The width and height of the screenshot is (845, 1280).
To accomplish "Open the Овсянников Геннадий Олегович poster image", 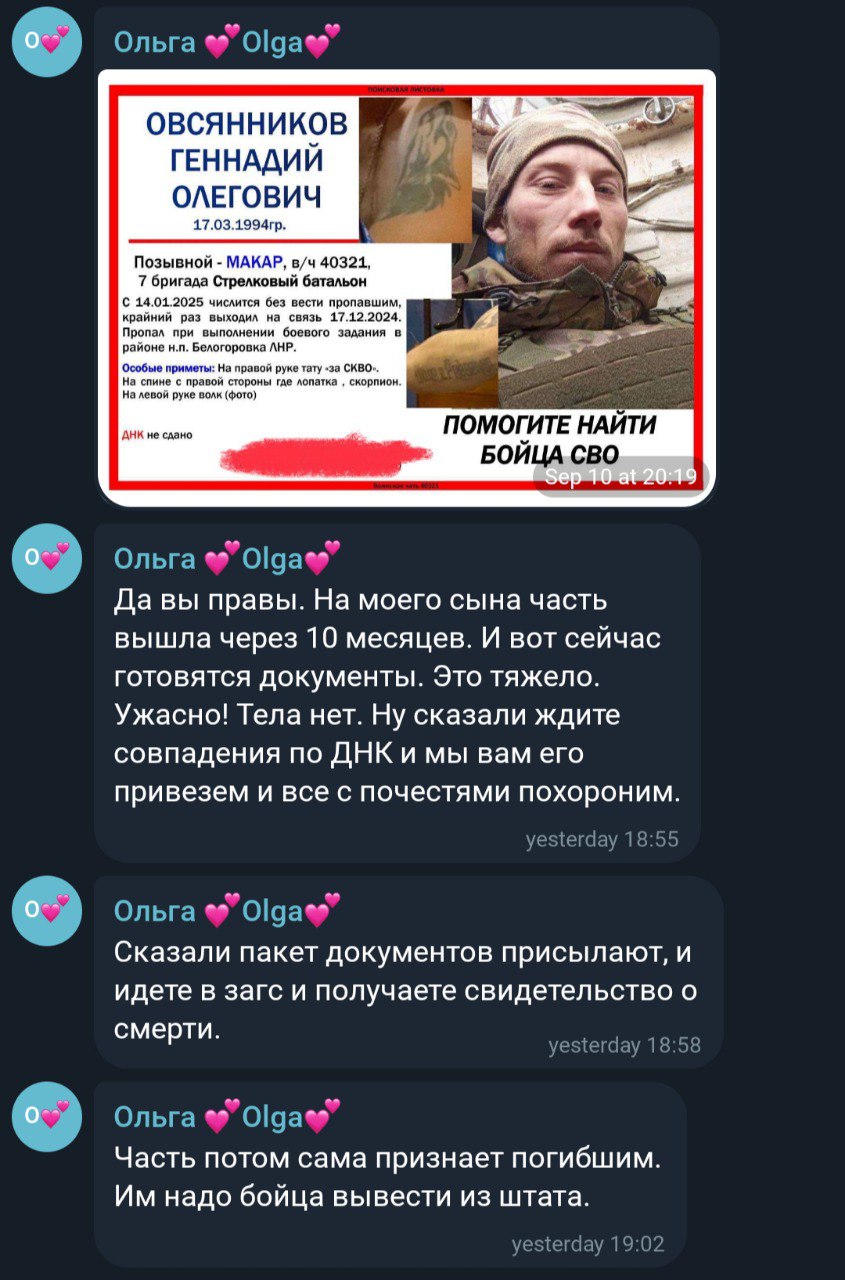I will pyautogui.click(x=406, y=287).
